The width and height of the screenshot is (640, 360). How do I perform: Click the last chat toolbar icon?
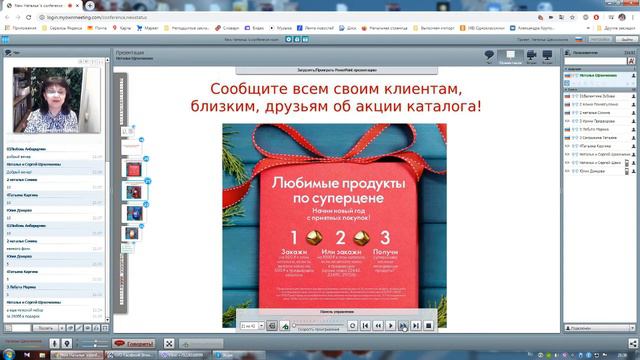click(105, 328)
